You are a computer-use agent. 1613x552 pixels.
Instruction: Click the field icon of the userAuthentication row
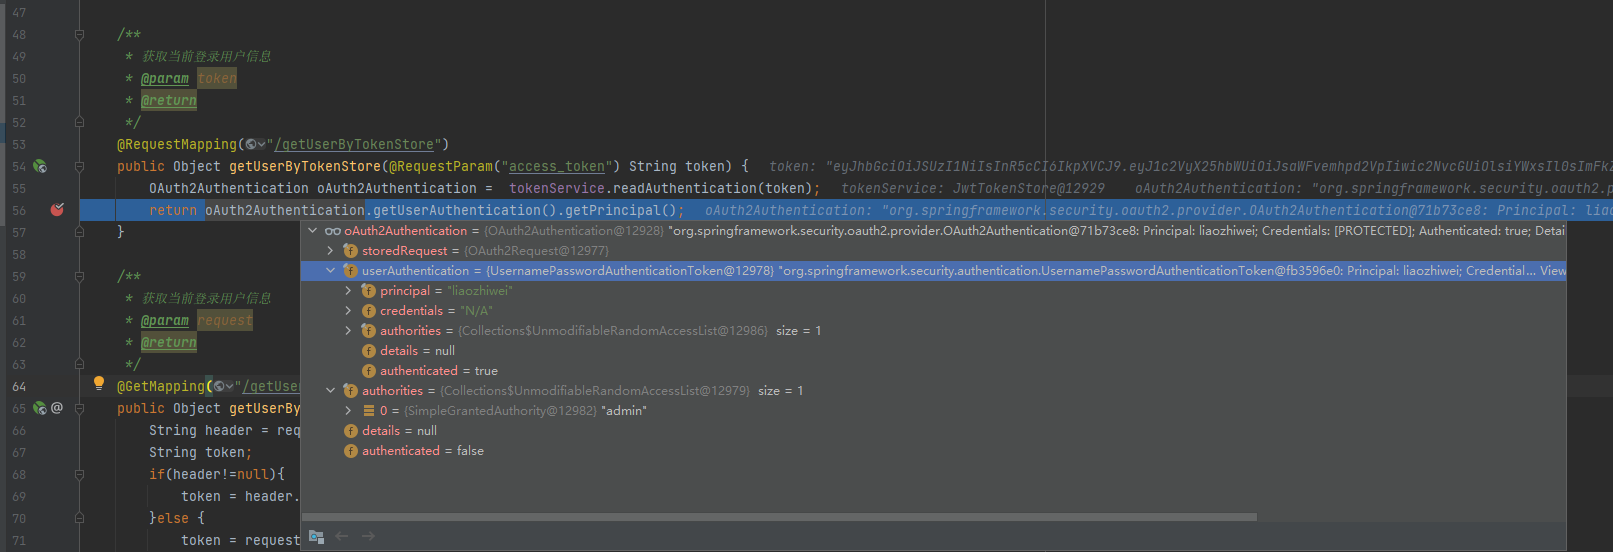tap(350, 271)
